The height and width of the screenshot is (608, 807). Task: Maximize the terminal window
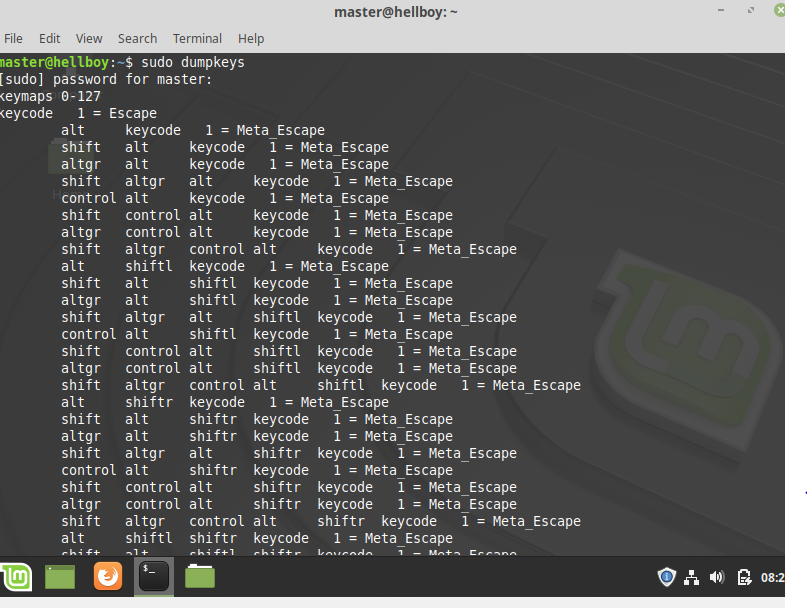[751, 10]
